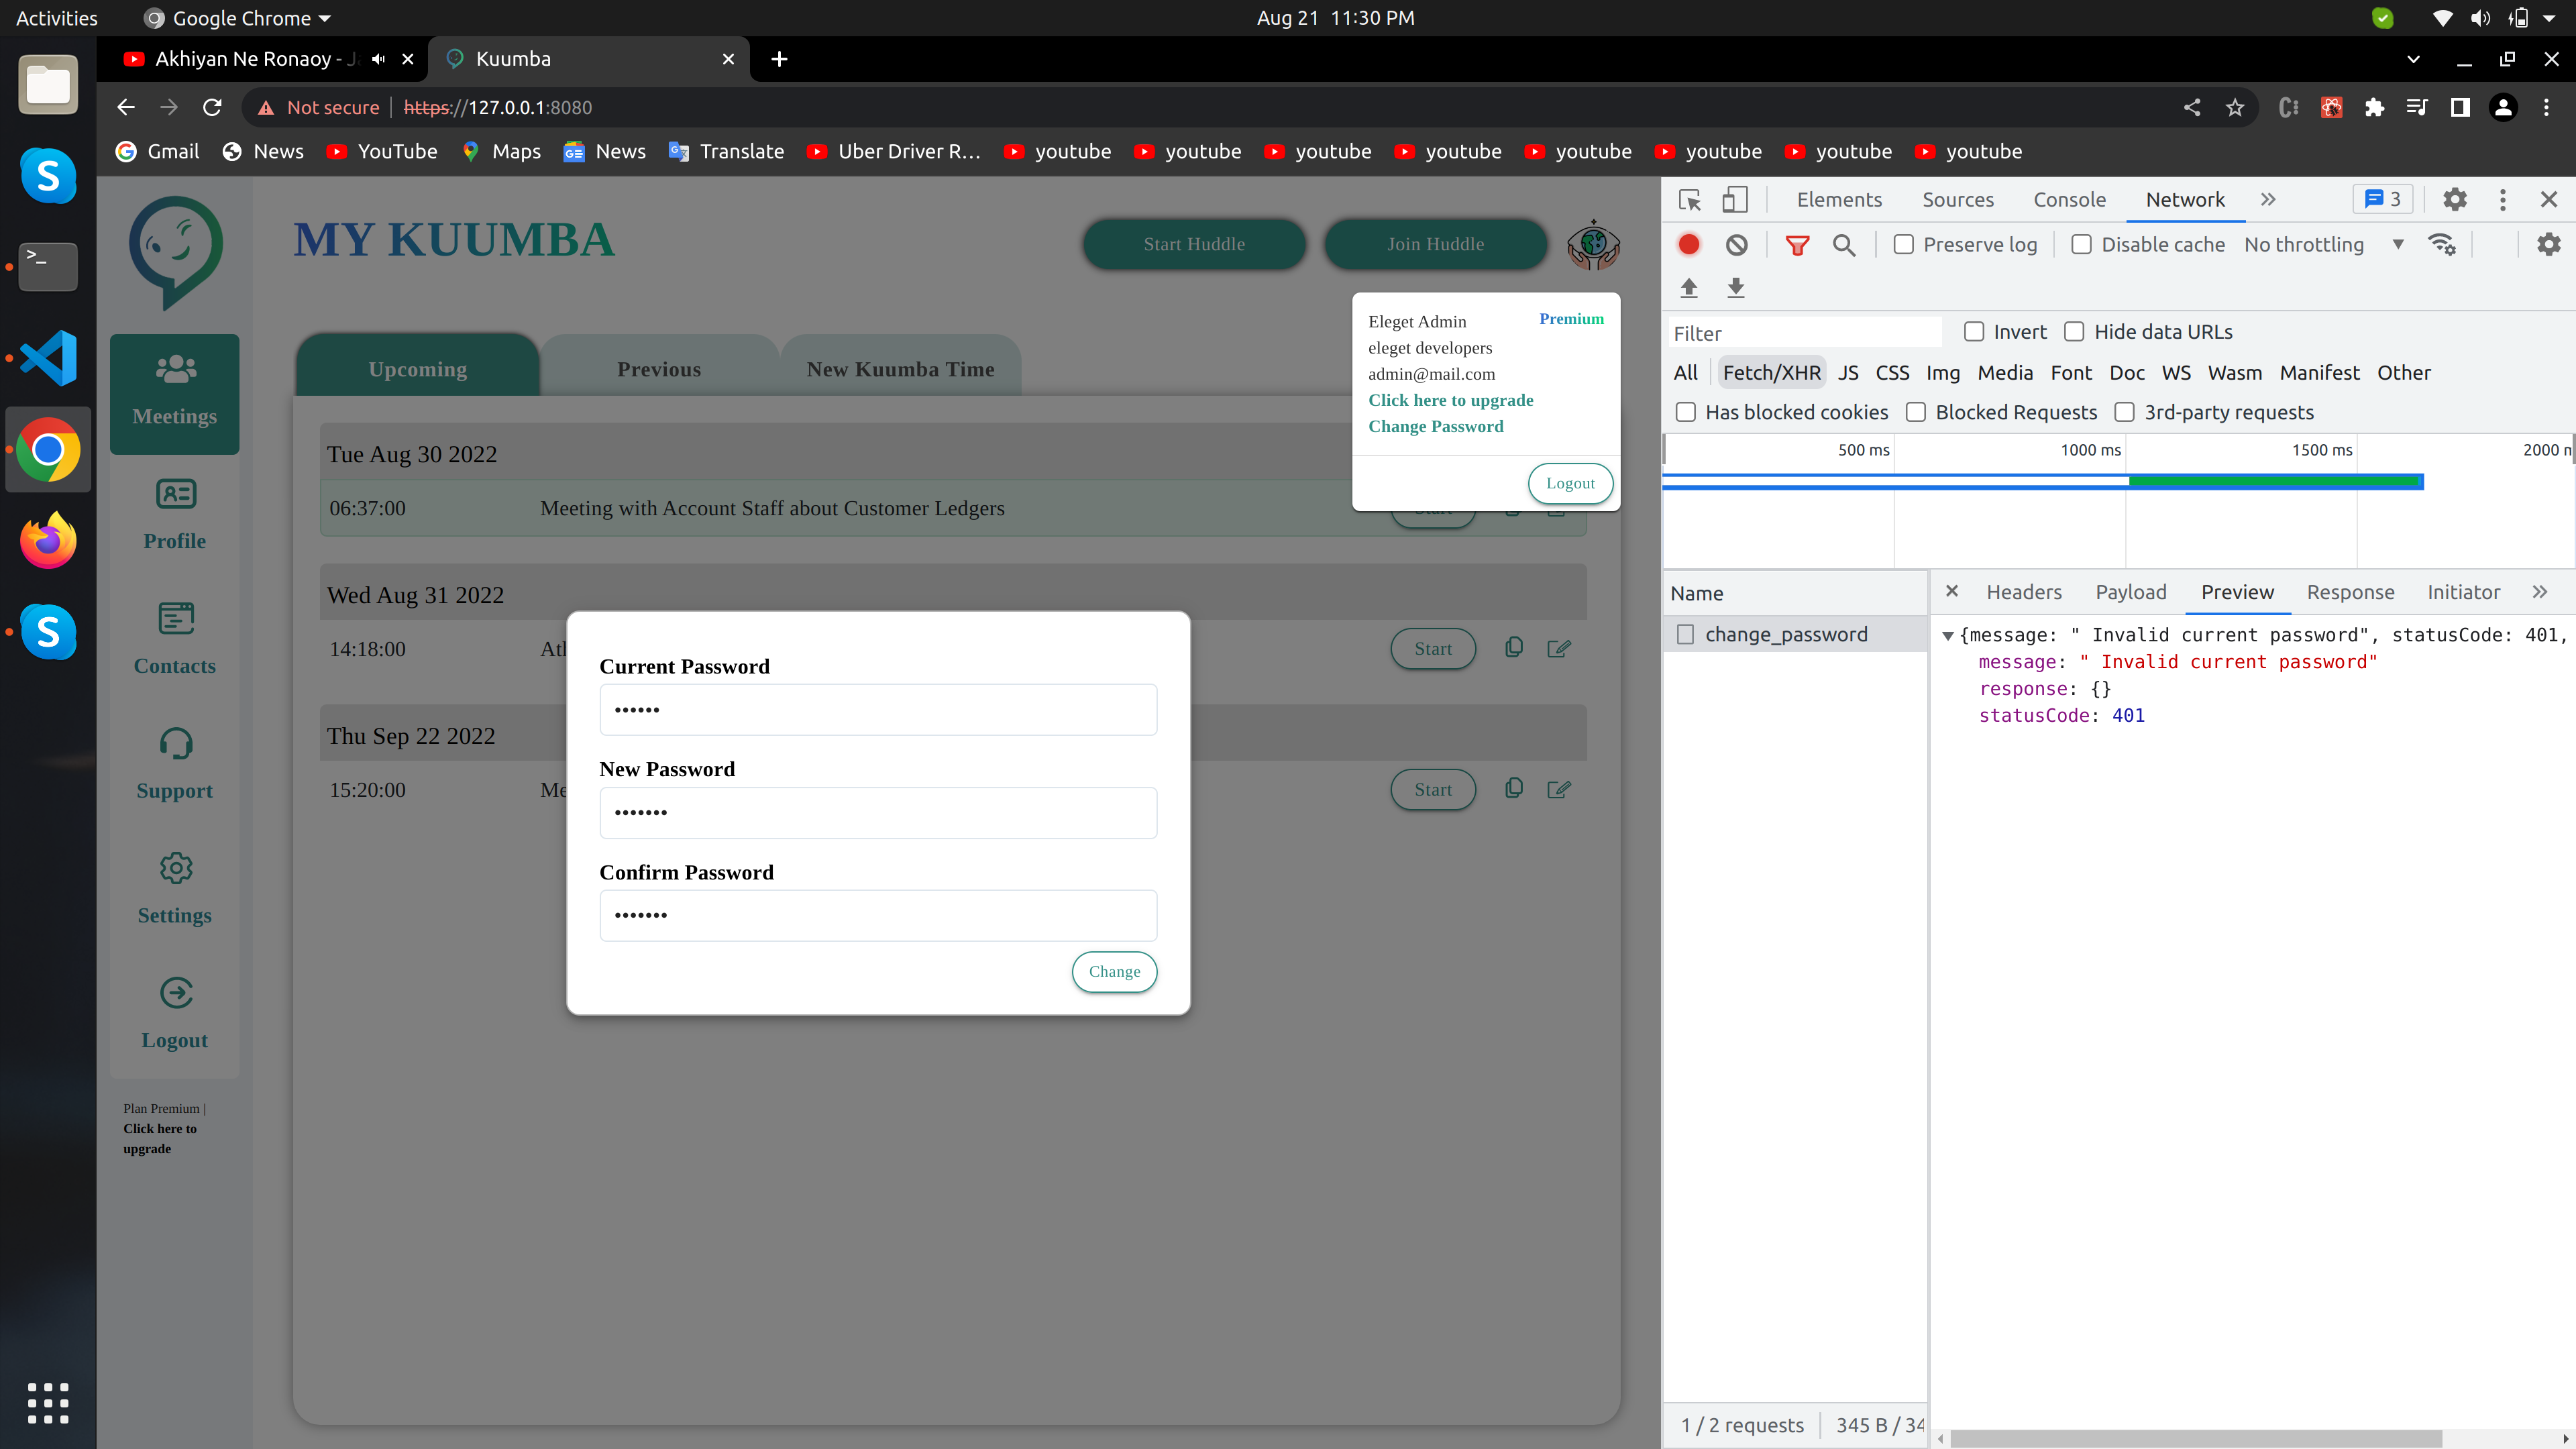Click the network filter funnel icon
The height and width of the screenshot is (1449, 2576).
tap(1797, 245)
